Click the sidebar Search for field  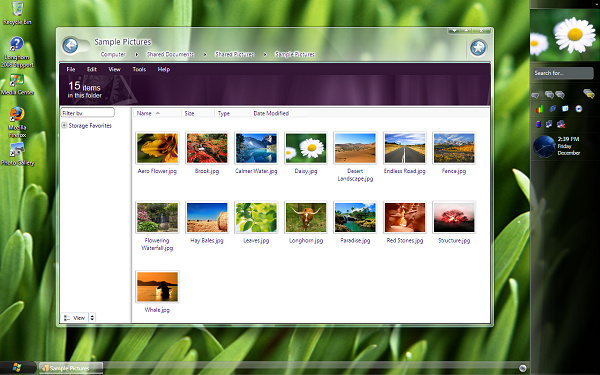563,73
